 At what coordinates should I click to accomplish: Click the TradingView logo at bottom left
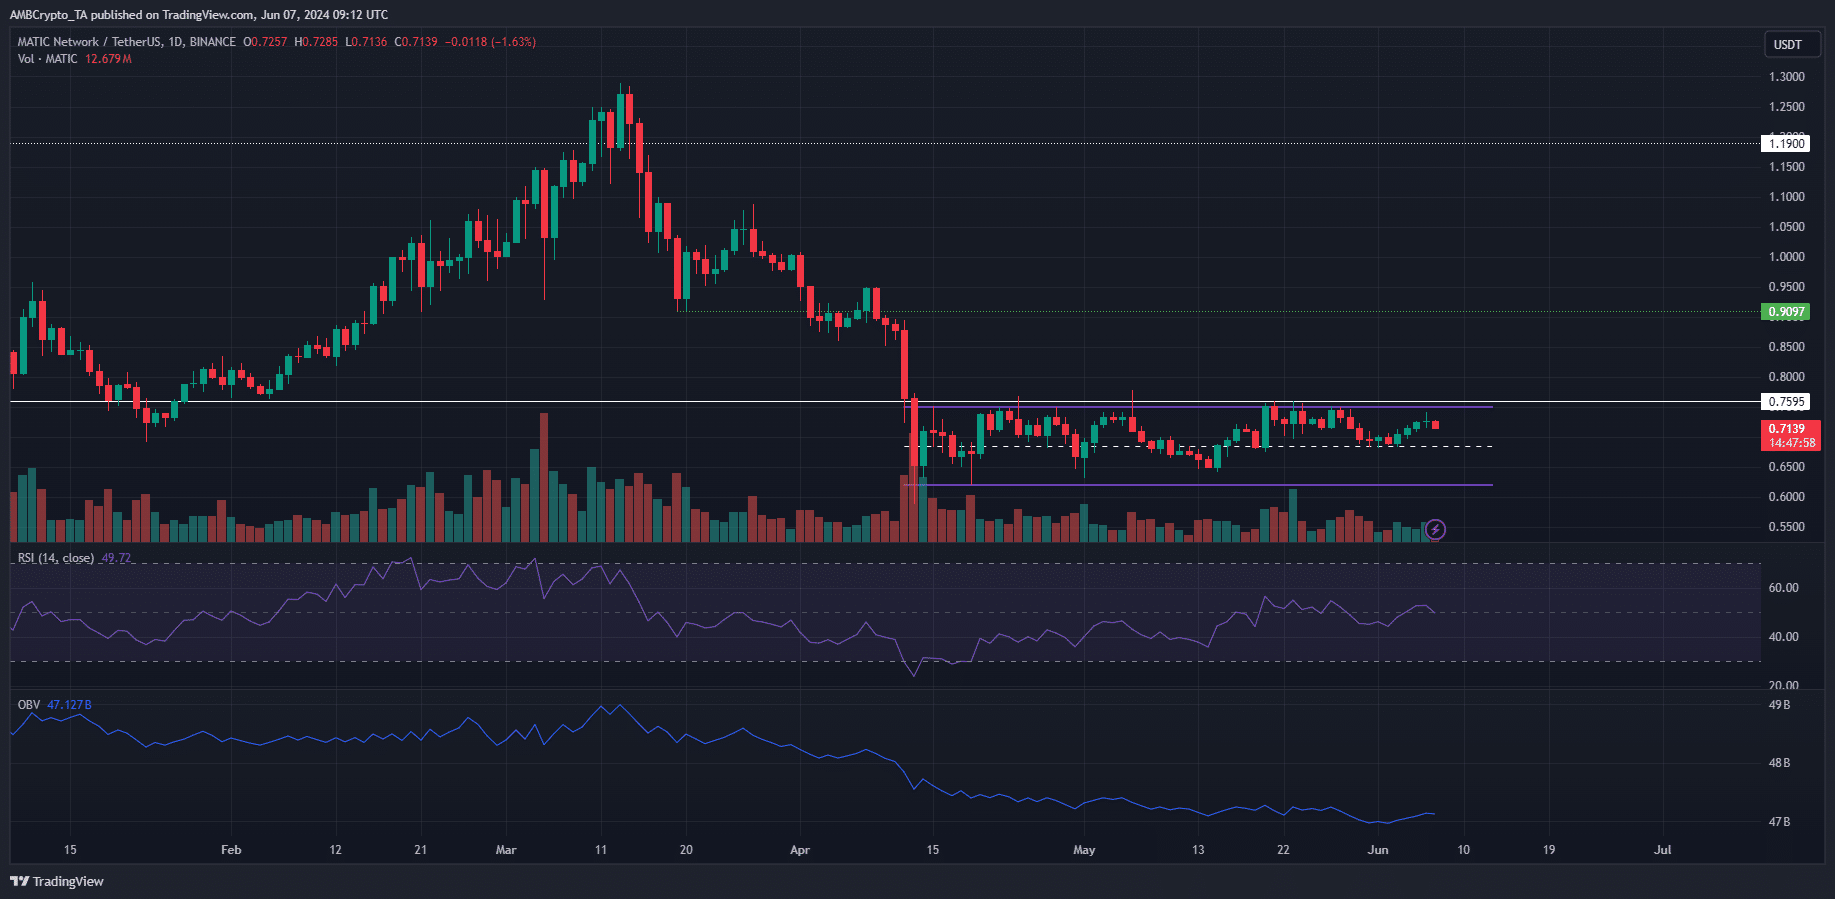point(57,881)
